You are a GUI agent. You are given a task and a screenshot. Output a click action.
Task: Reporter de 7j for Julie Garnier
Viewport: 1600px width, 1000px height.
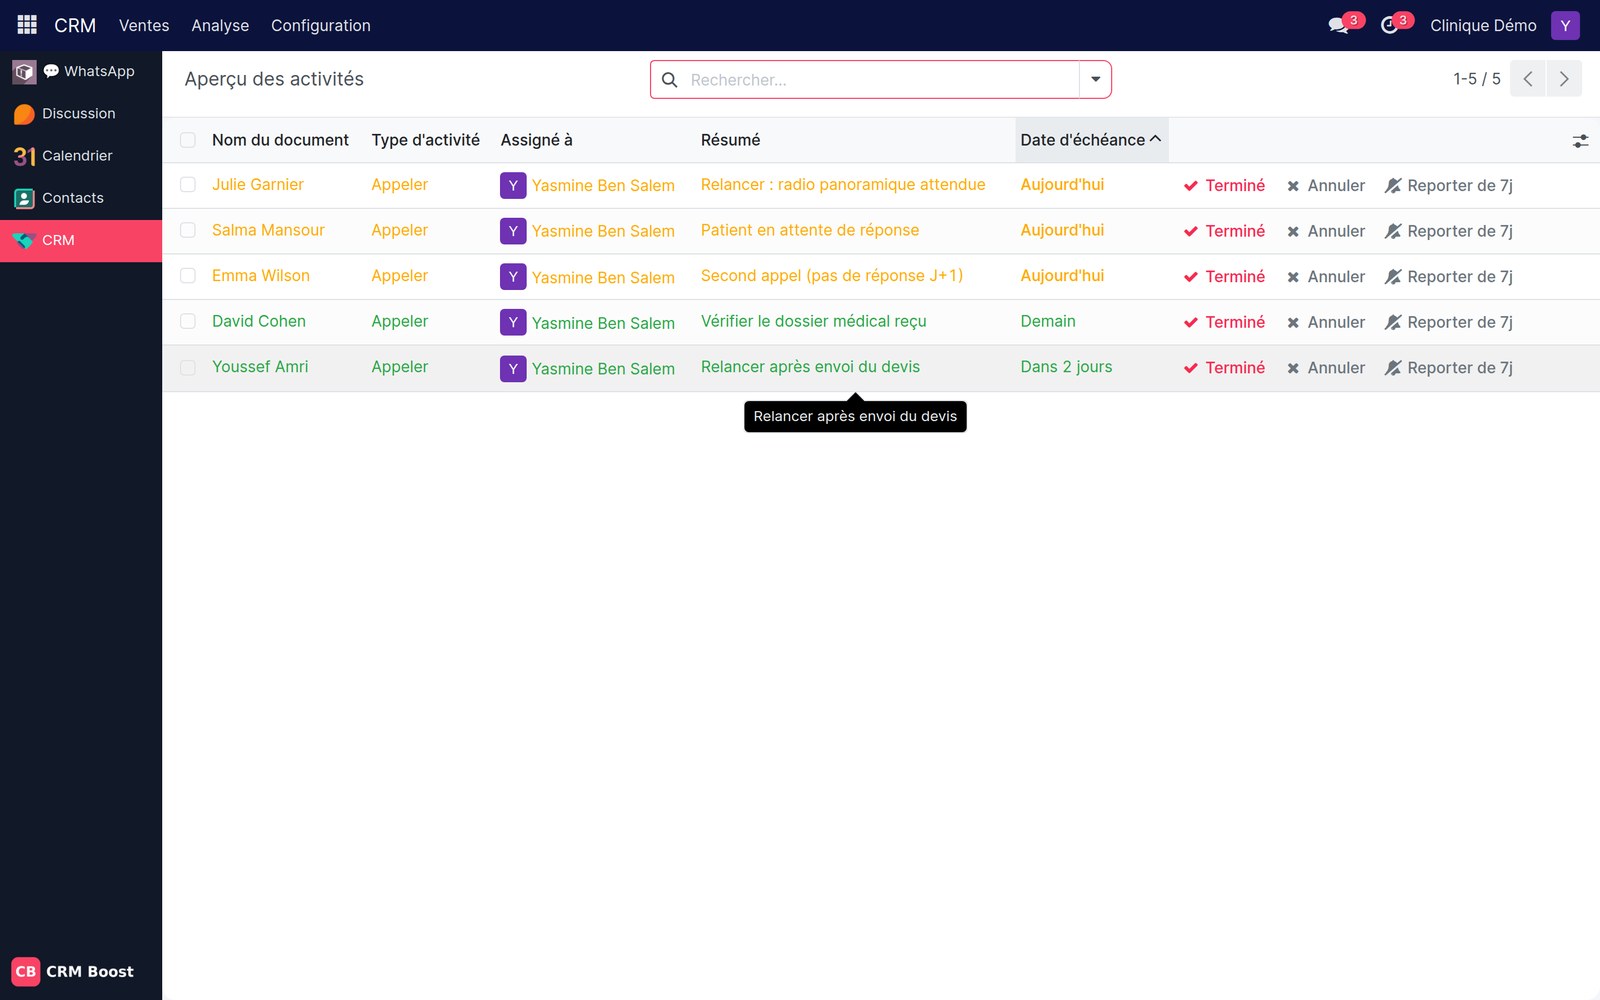1449,186
